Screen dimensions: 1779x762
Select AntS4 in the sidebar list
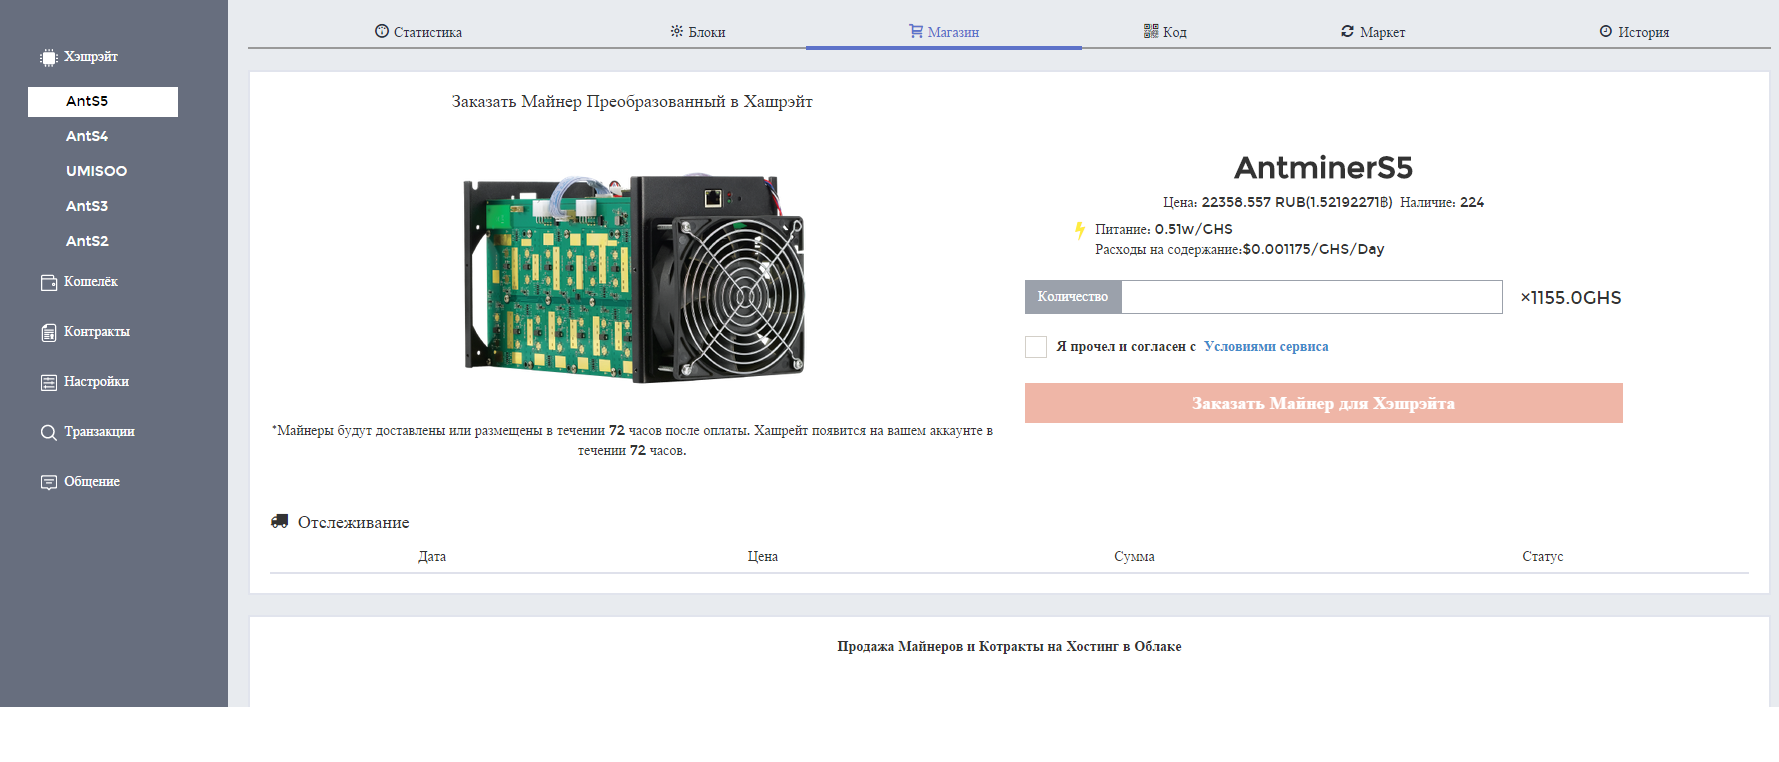pos(87,136)
